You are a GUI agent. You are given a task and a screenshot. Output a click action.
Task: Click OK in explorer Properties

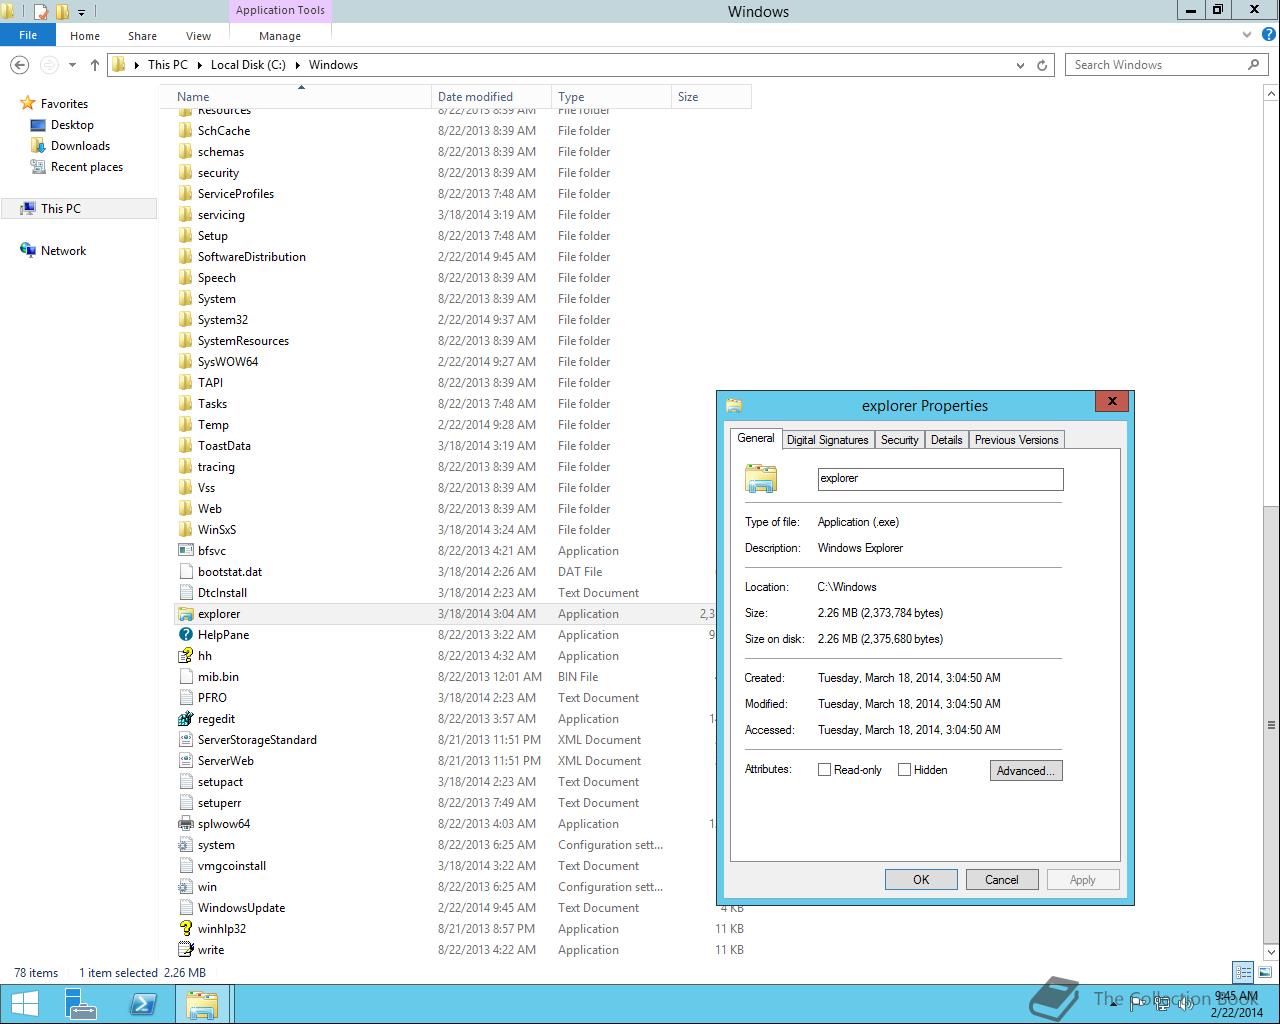click(921, 880)
